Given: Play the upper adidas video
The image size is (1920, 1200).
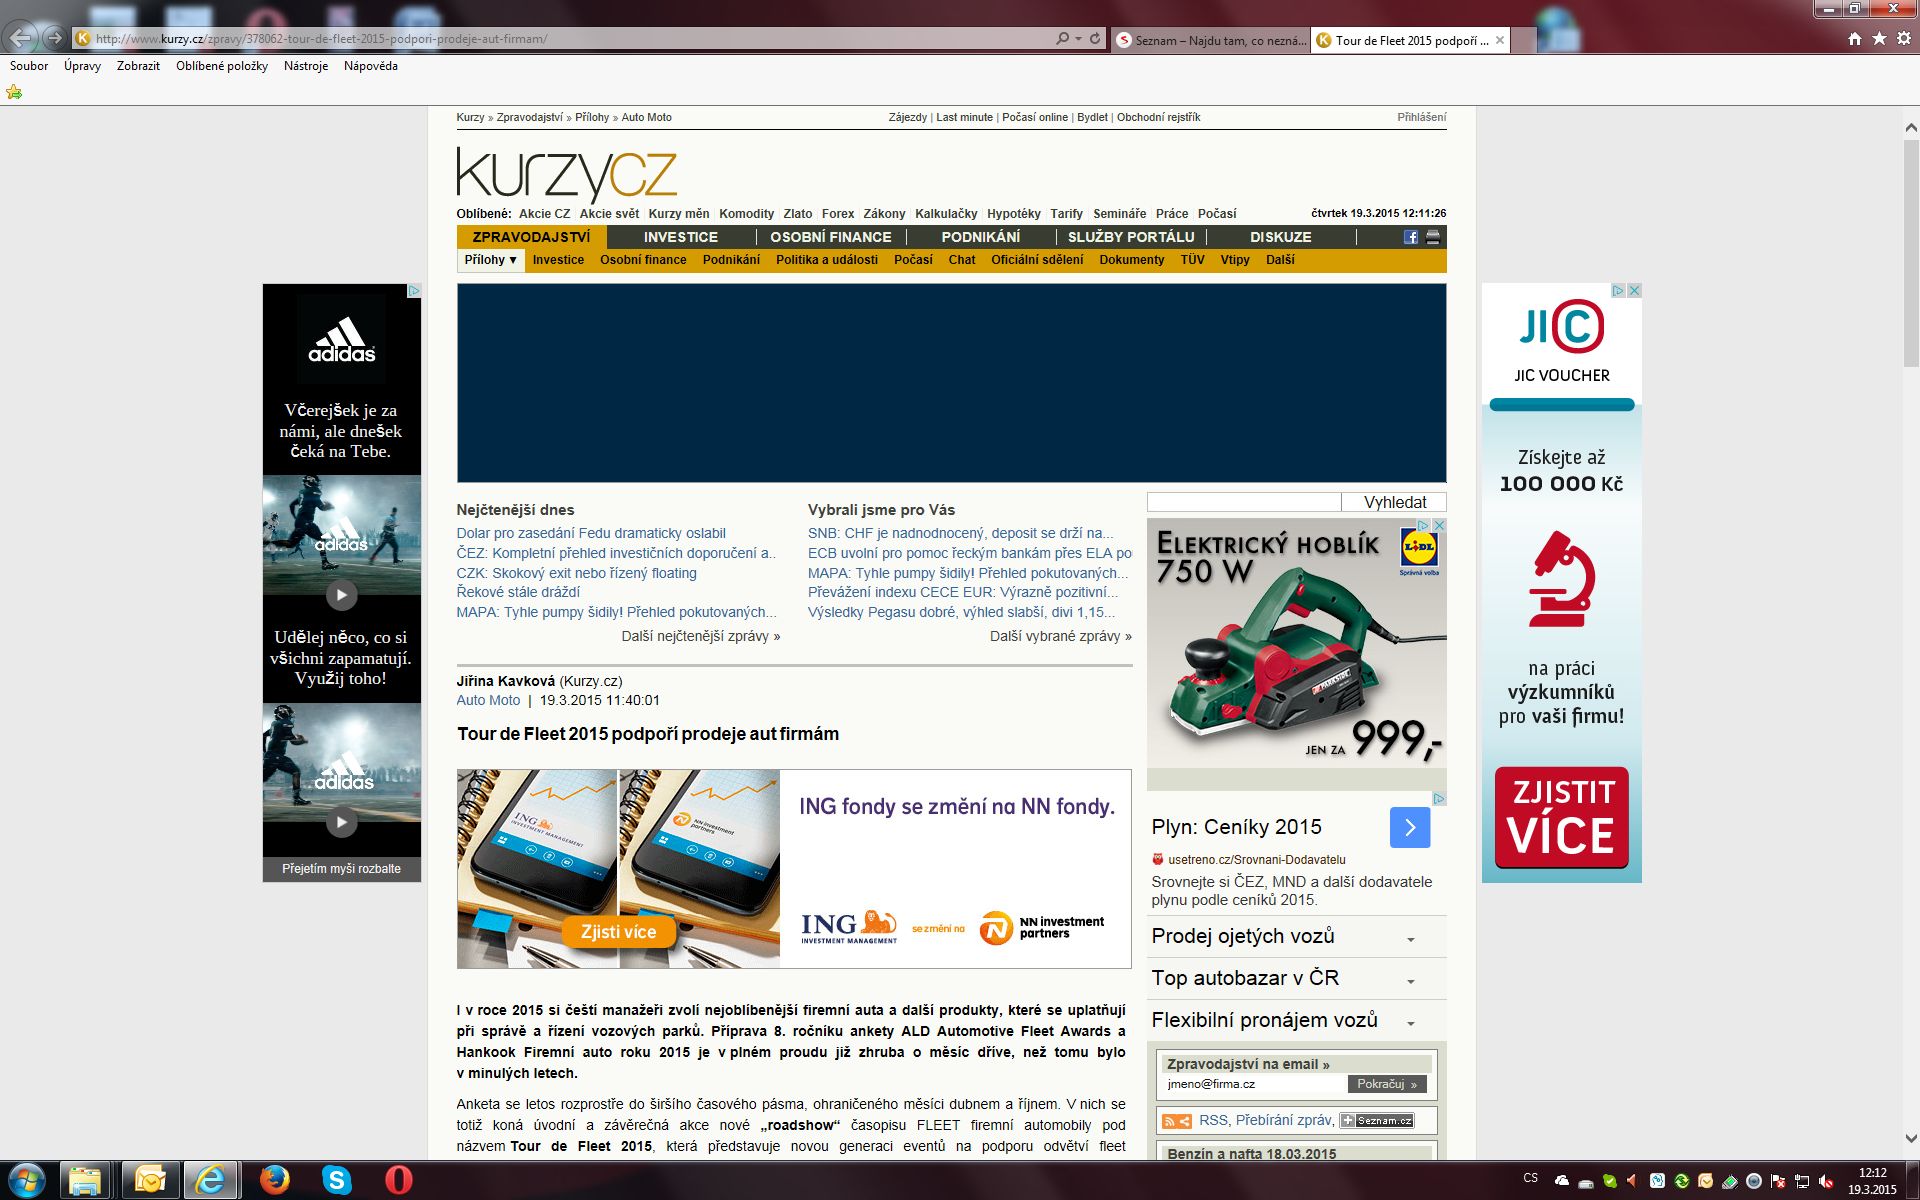Looking at the screenshot, I should (341, 595).
